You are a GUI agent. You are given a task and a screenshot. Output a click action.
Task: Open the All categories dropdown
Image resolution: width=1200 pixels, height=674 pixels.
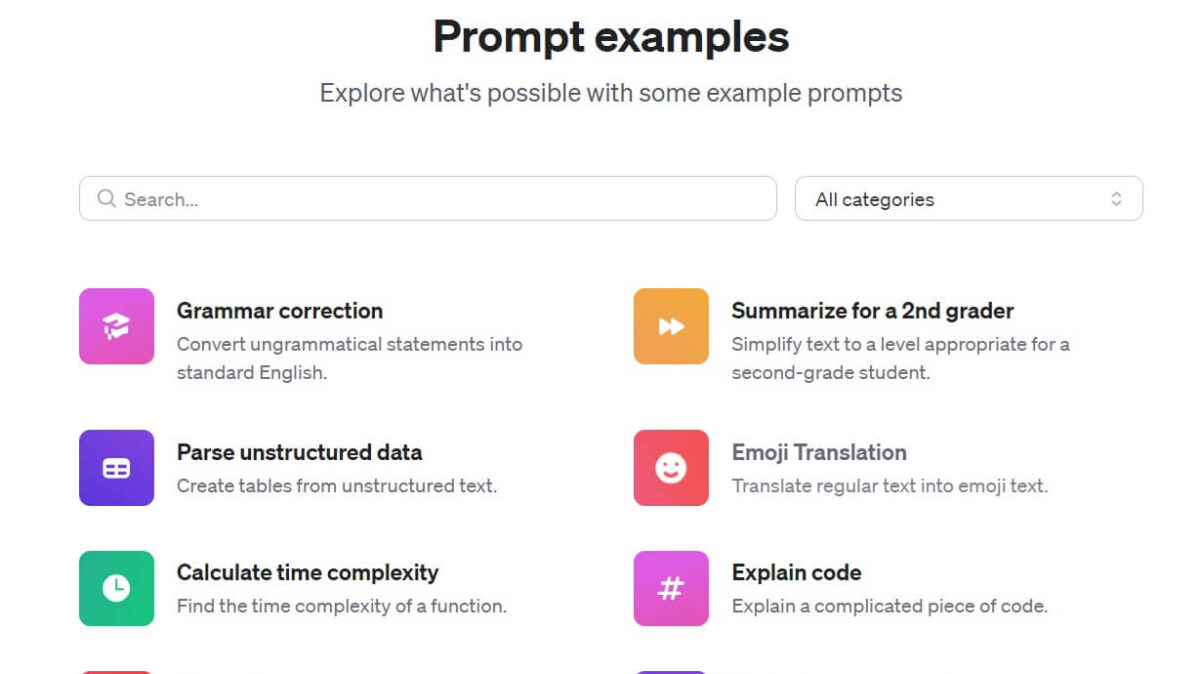pos(967,199)
